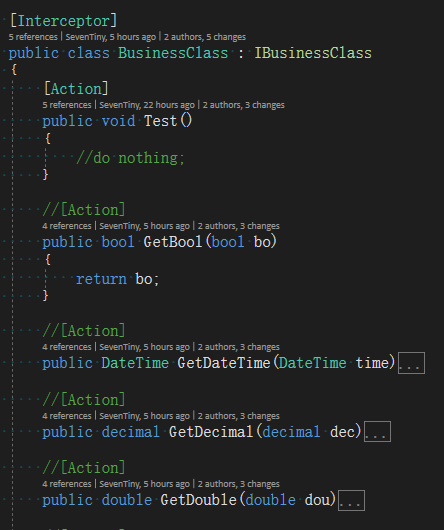Click the BusinessClass class name
Viewport: 444px width, 530px height.
pos(173,53)
